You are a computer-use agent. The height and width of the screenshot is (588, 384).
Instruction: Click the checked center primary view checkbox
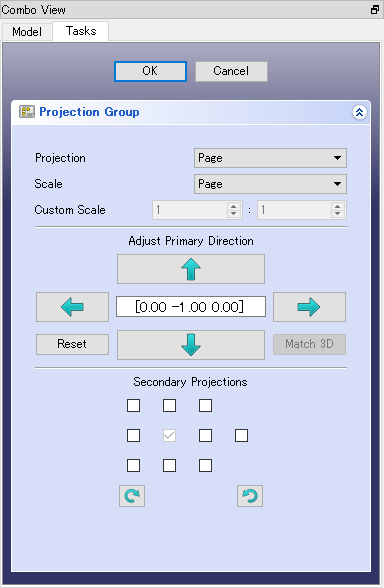[x=170, y=435]
